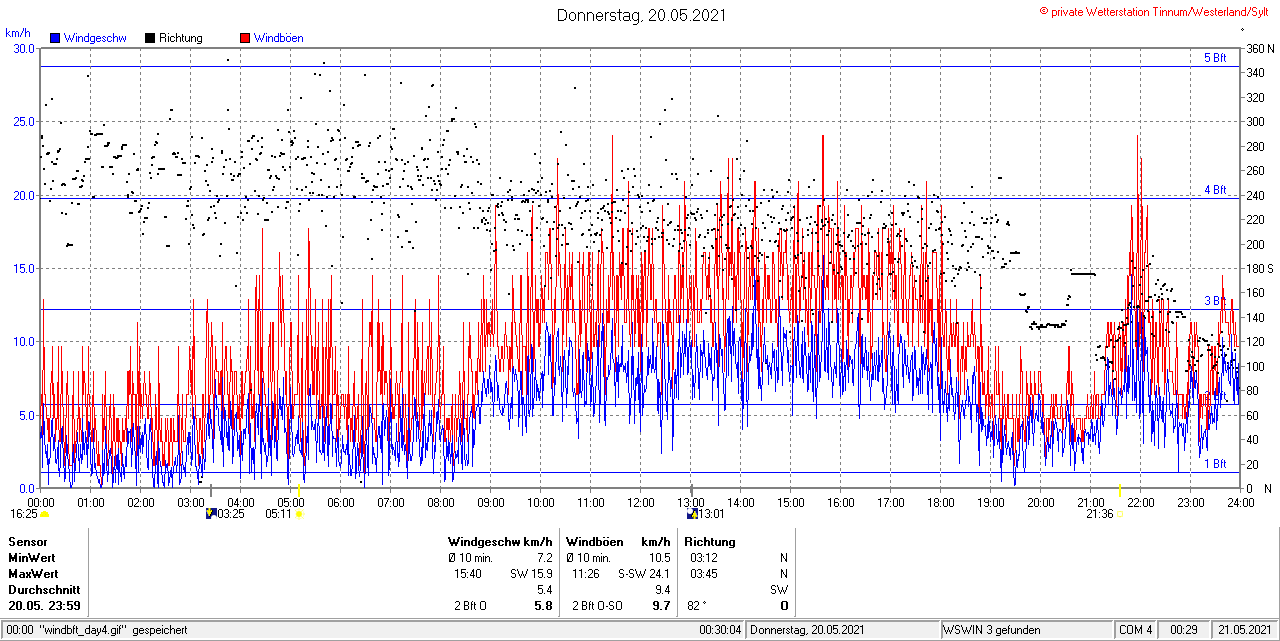Click the black Richtung legend swatch
The image size is (1280, 641).
tap(150, 38)
